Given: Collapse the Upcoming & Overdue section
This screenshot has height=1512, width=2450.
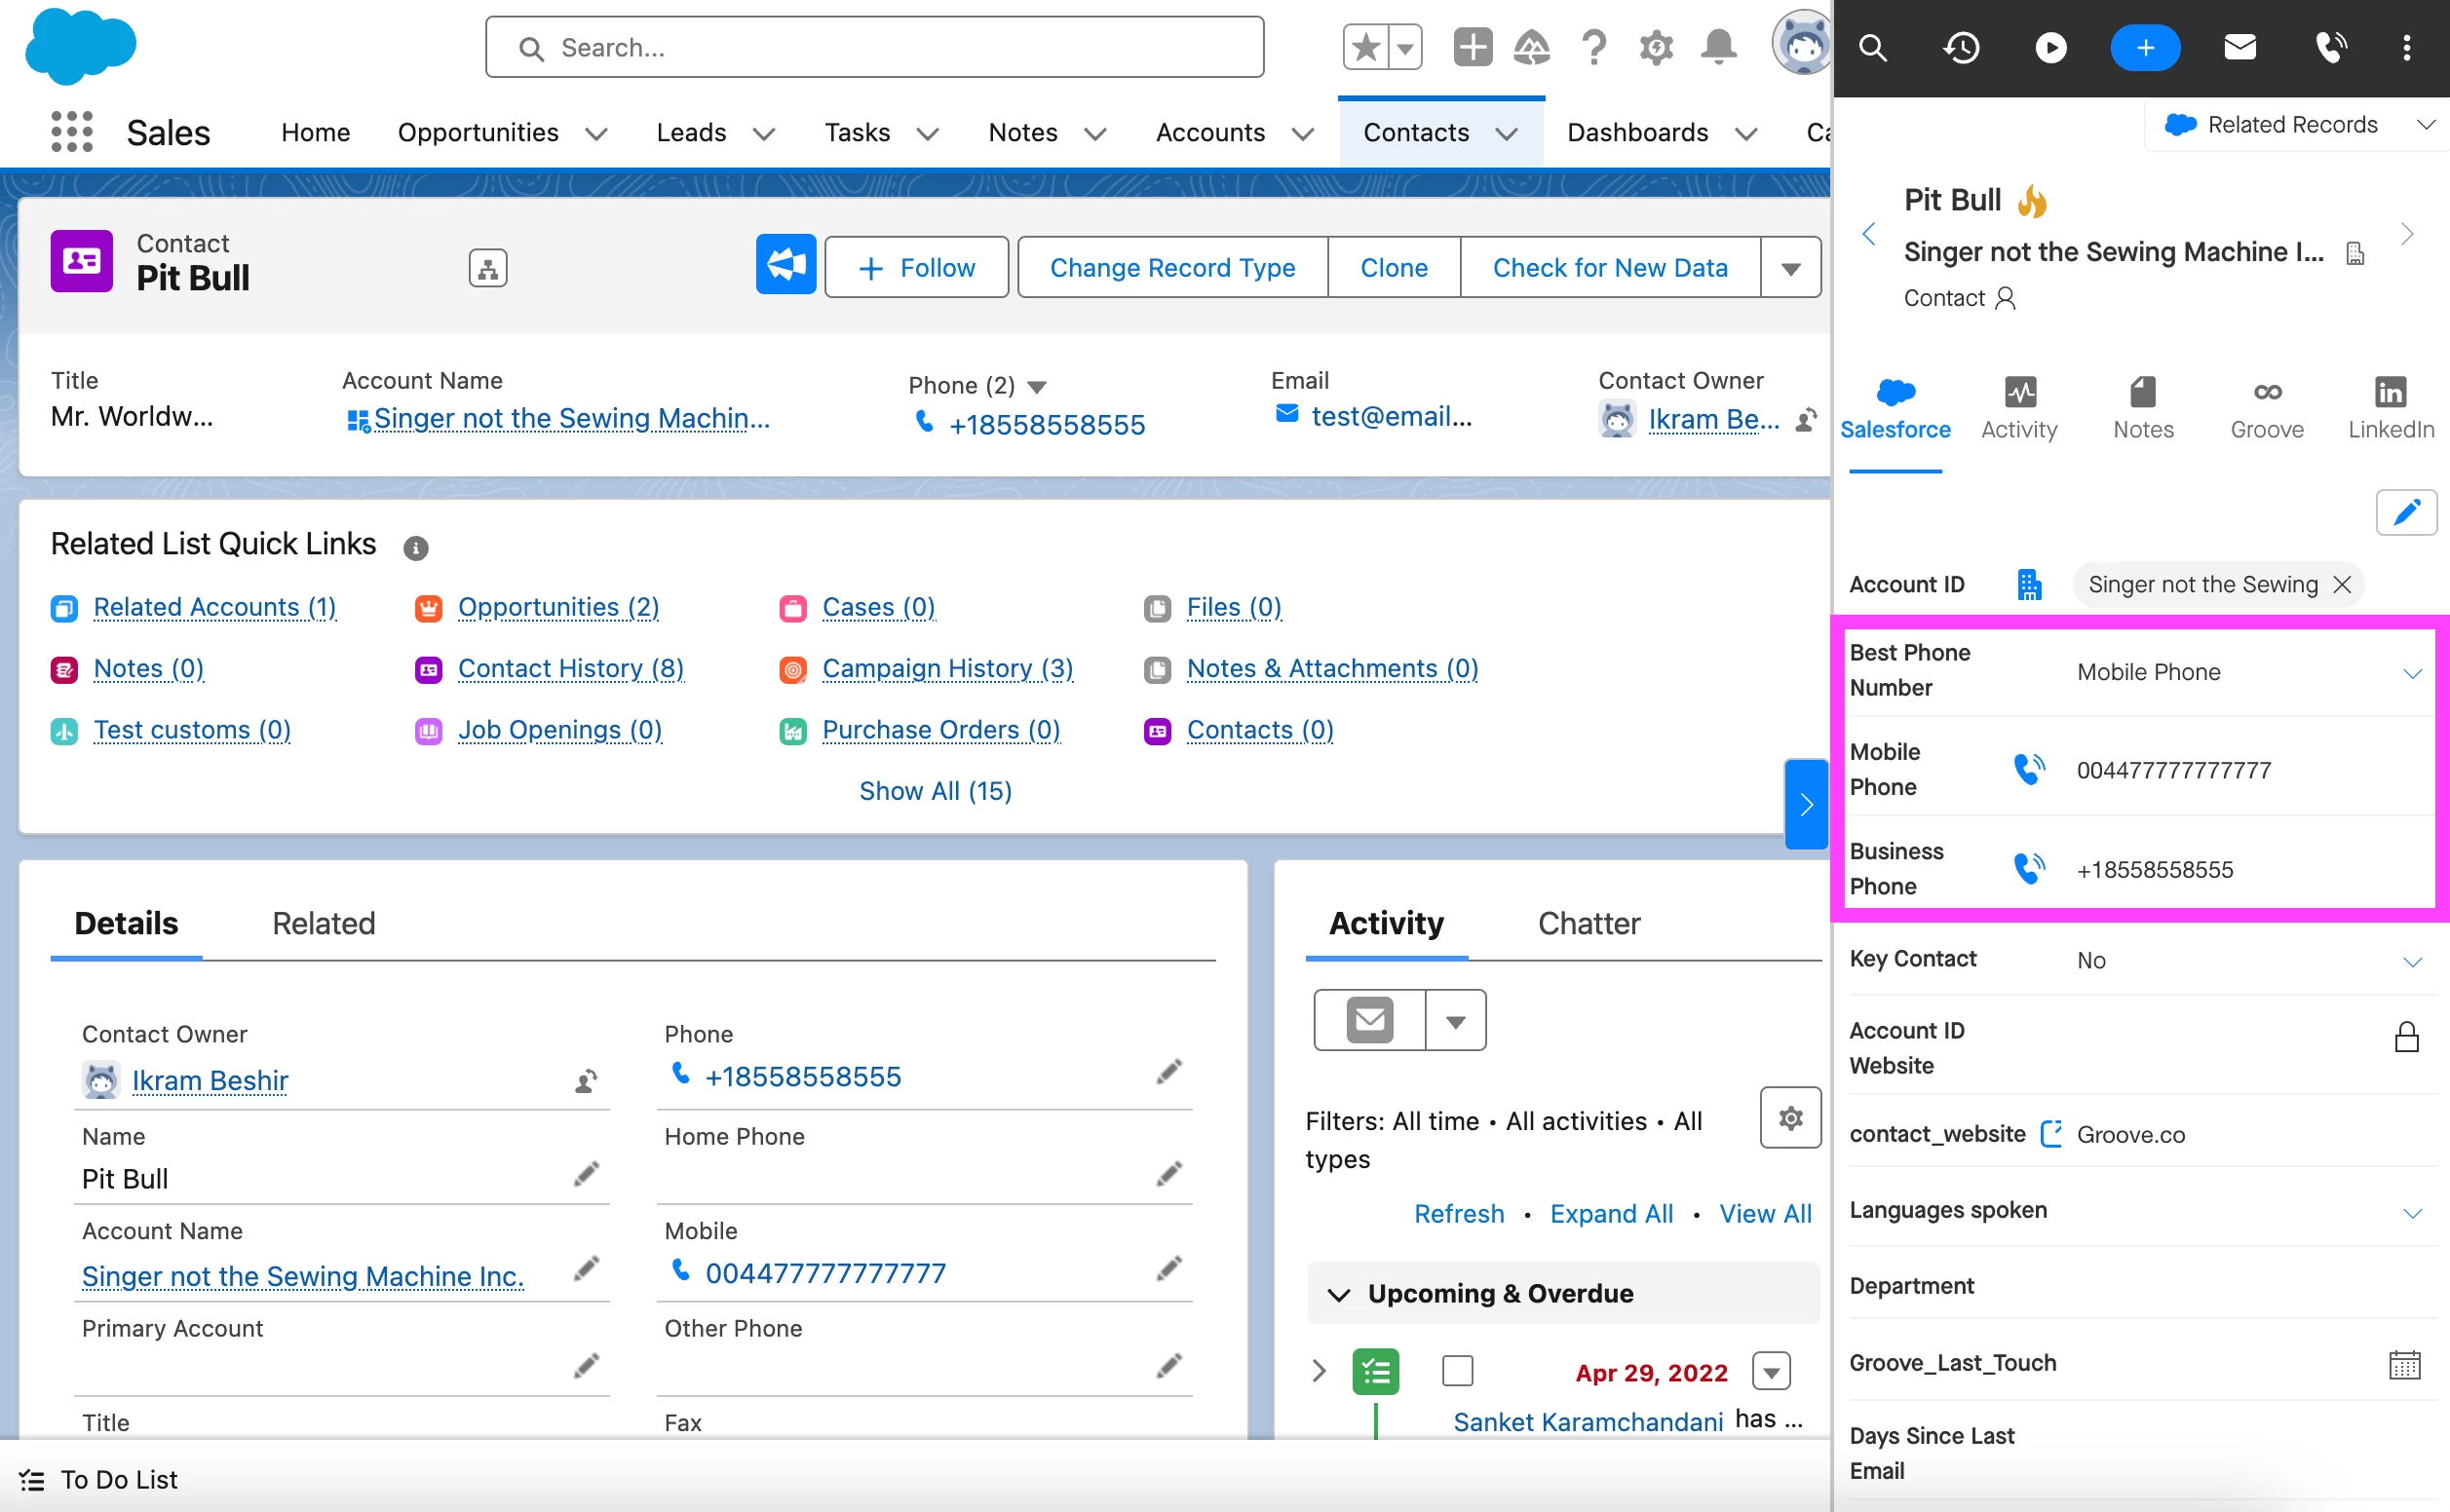Looking at the screenshot, I should 1338,1294.
